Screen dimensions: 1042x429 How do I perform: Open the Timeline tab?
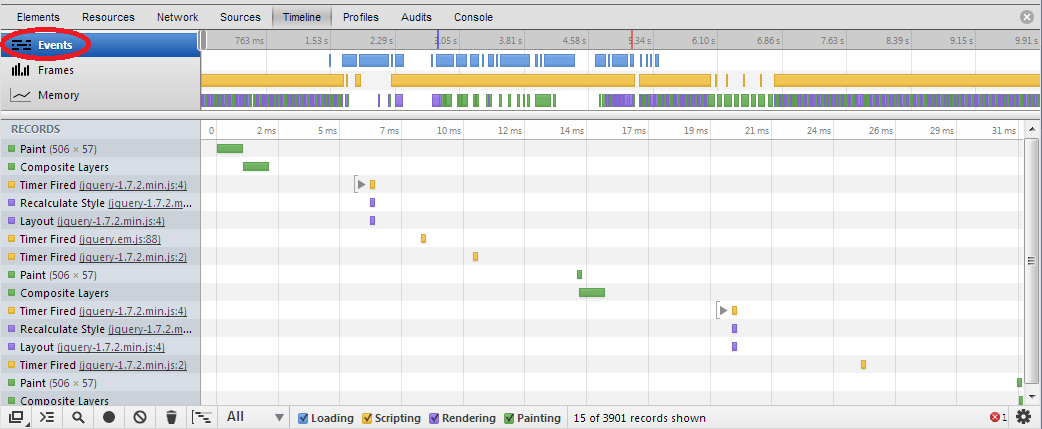302,17
